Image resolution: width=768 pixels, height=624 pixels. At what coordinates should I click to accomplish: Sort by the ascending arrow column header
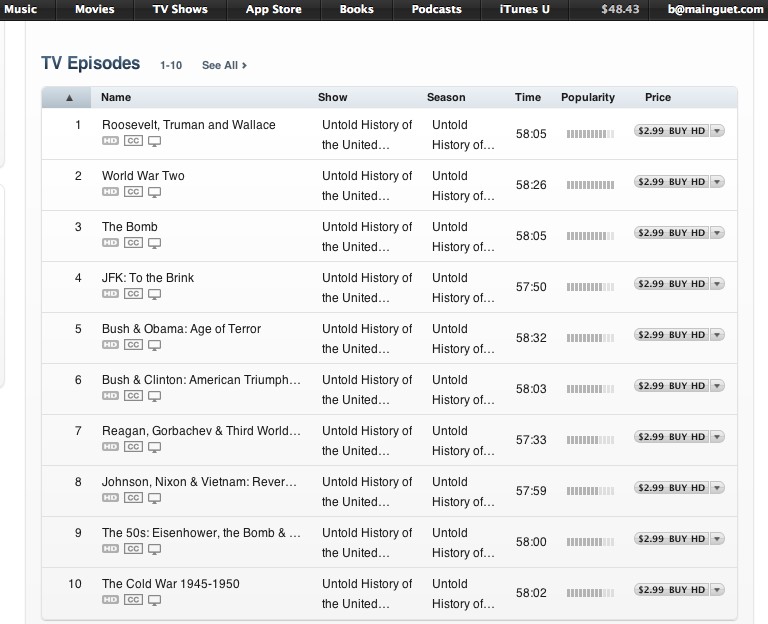69,98
